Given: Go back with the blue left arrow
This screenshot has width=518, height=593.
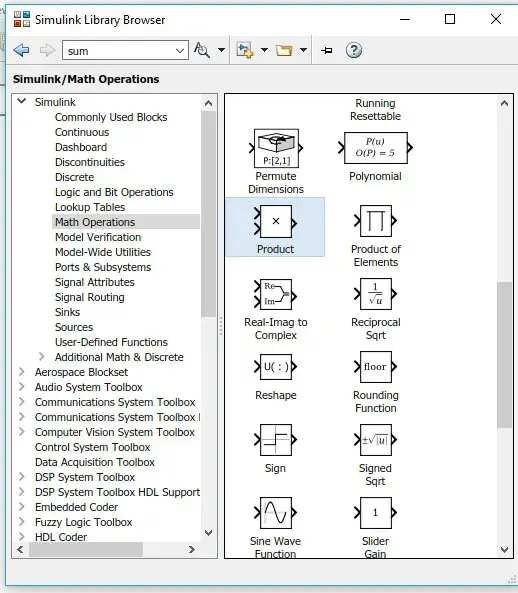Looking at the screenshot, I should pyautogui.click(x=22, y=50).
